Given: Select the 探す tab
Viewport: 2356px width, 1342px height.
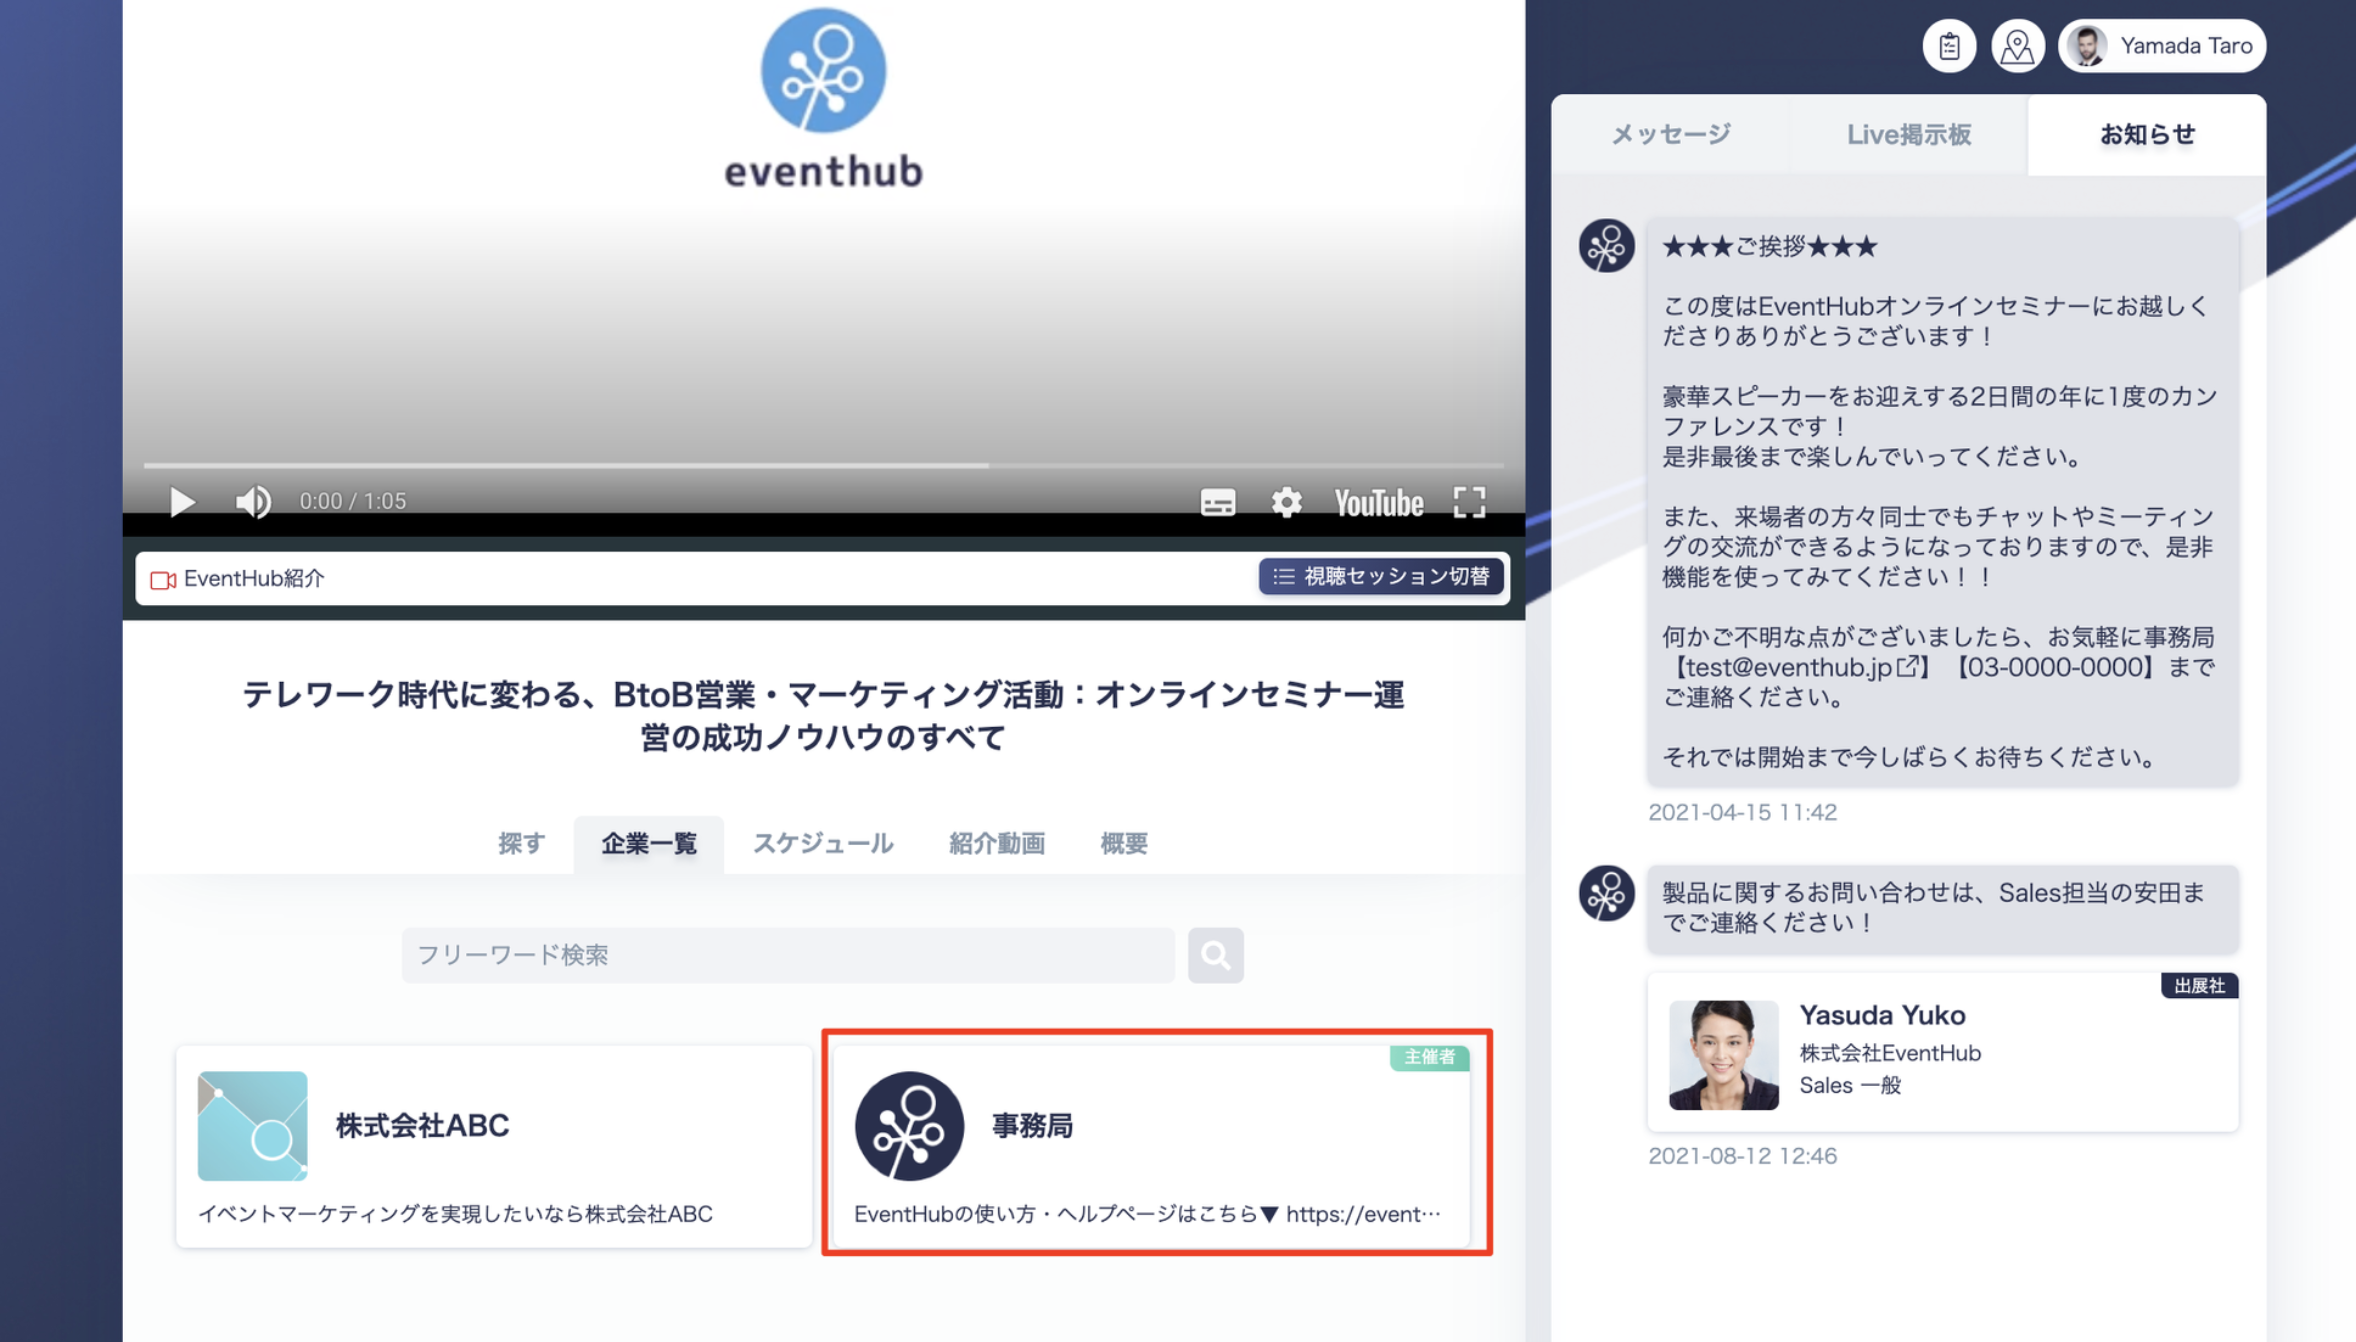Looking at the screenshot, I should pos(521,844).
